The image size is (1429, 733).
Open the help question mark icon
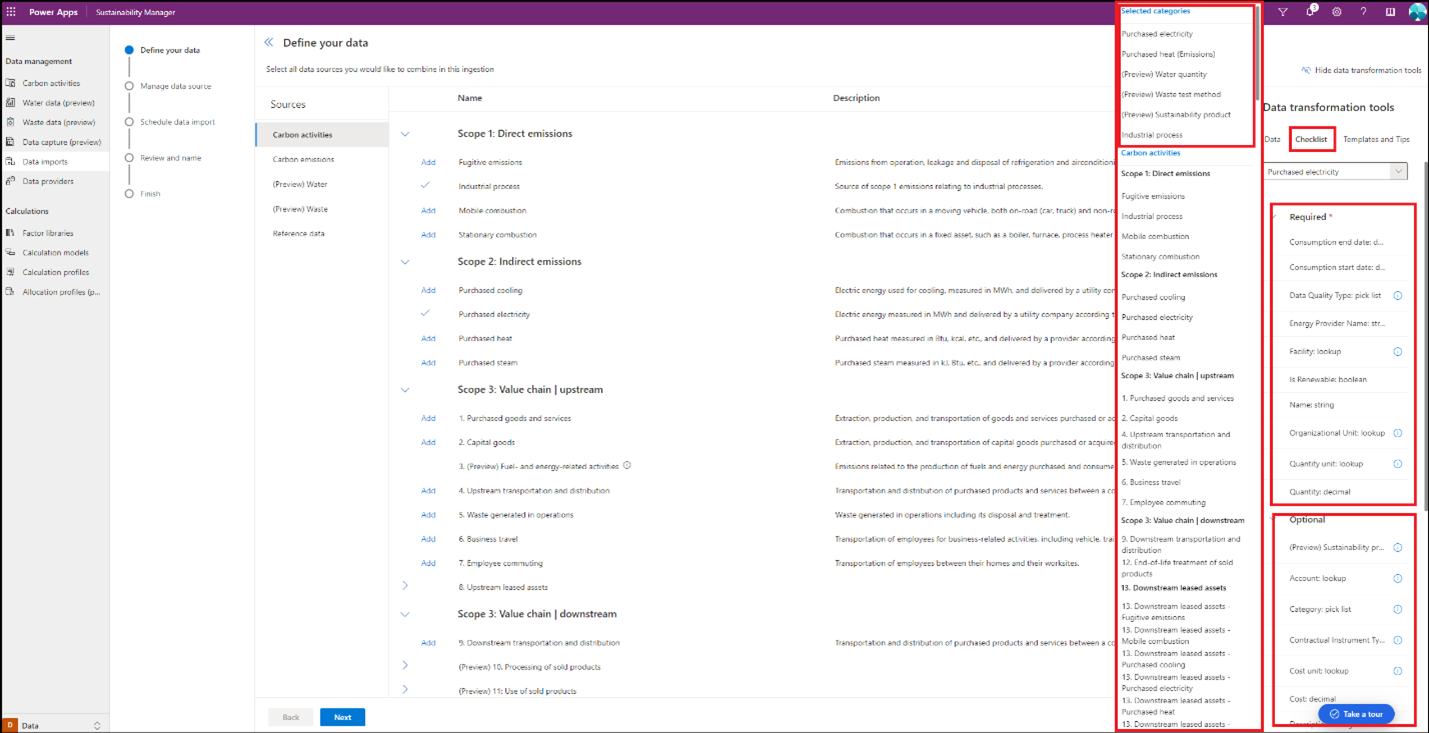coord(1363,12)
